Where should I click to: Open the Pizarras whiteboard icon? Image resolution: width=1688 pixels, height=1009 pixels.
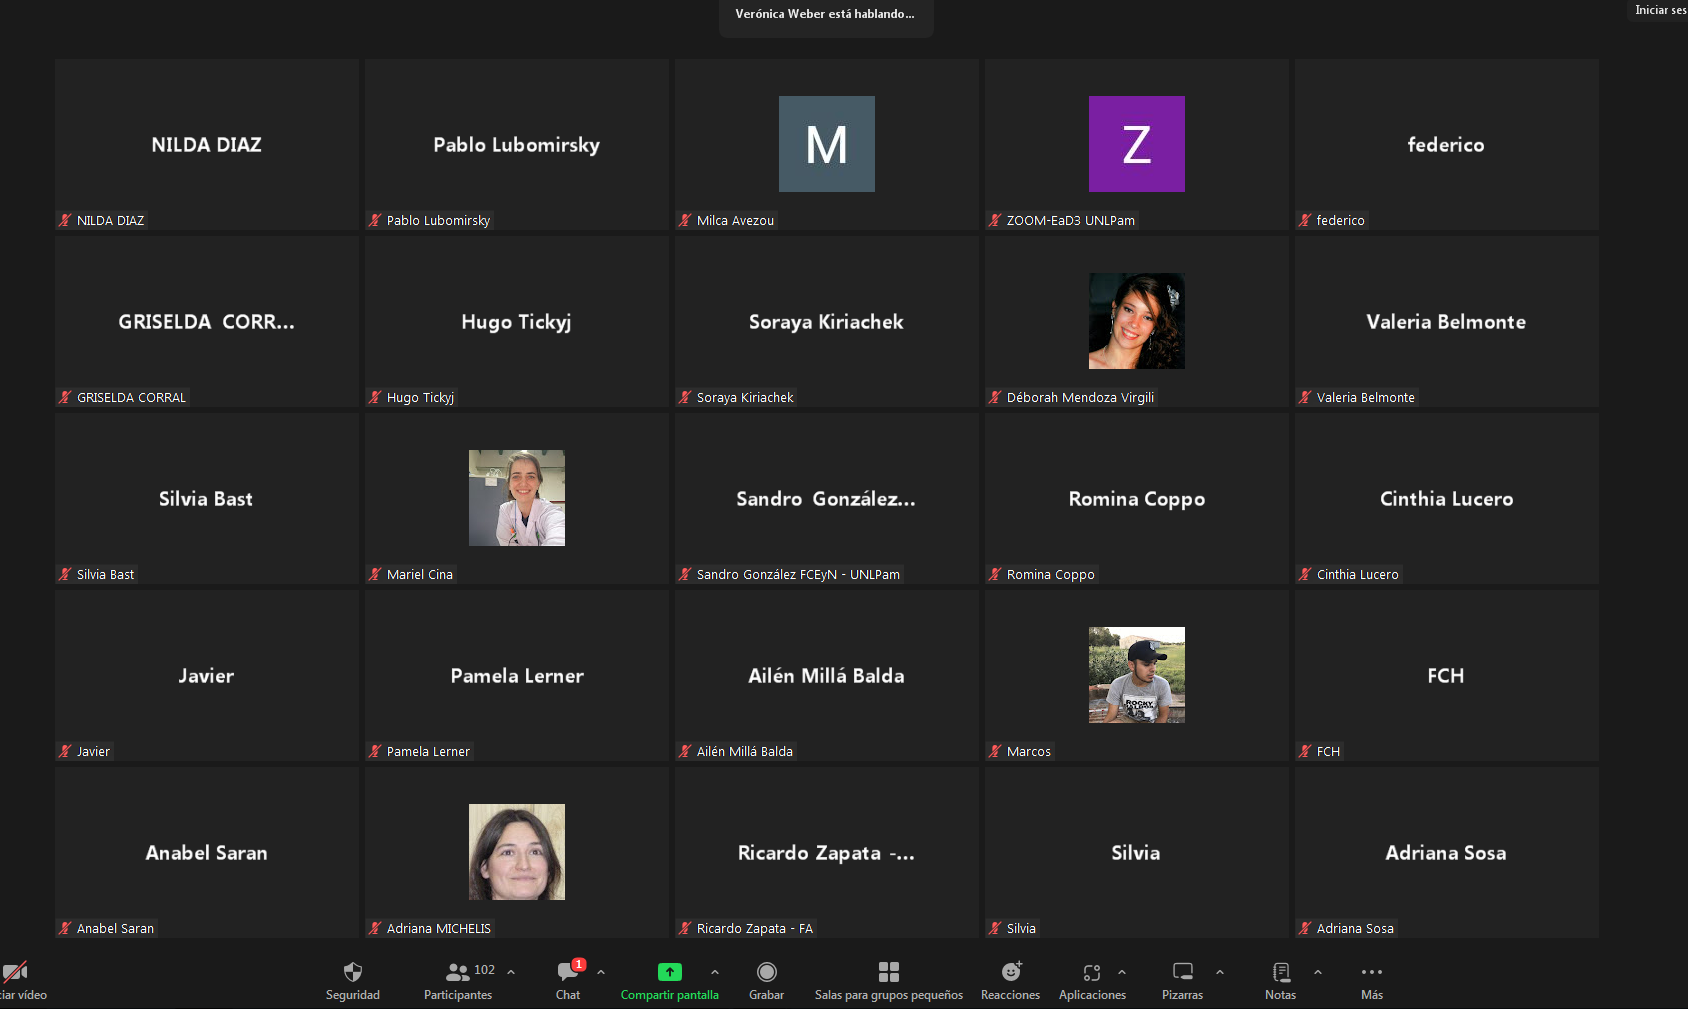click(x=1182, y=972)
